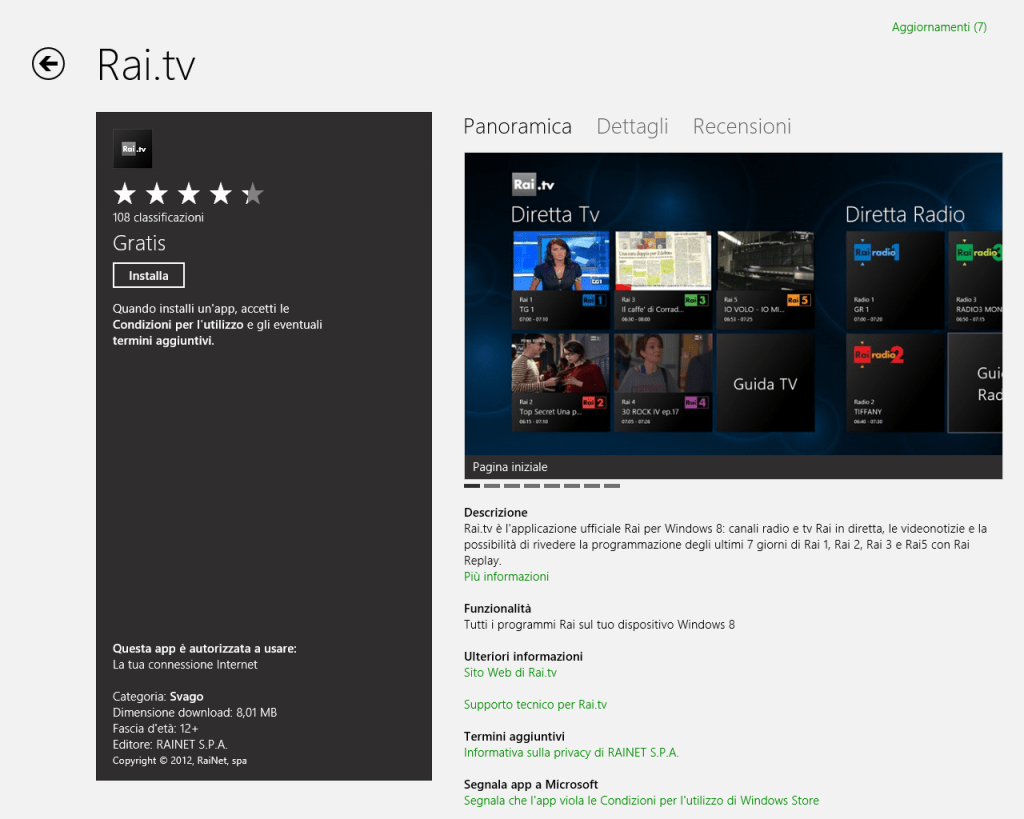
Task: Click the Gratis price label
Action: [x=139, y=243]
